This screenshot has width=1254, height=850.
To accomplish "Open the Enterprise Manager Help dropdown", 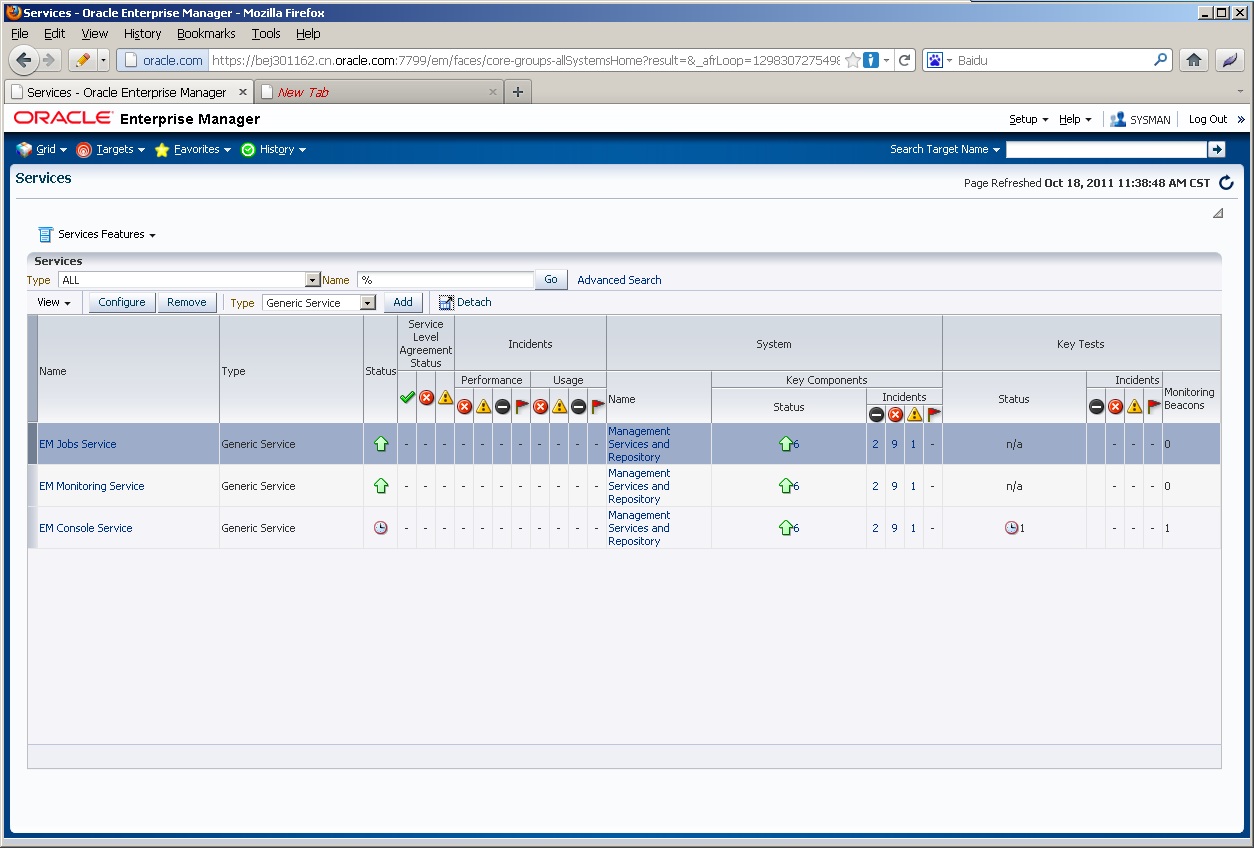I will [1075, 119].
